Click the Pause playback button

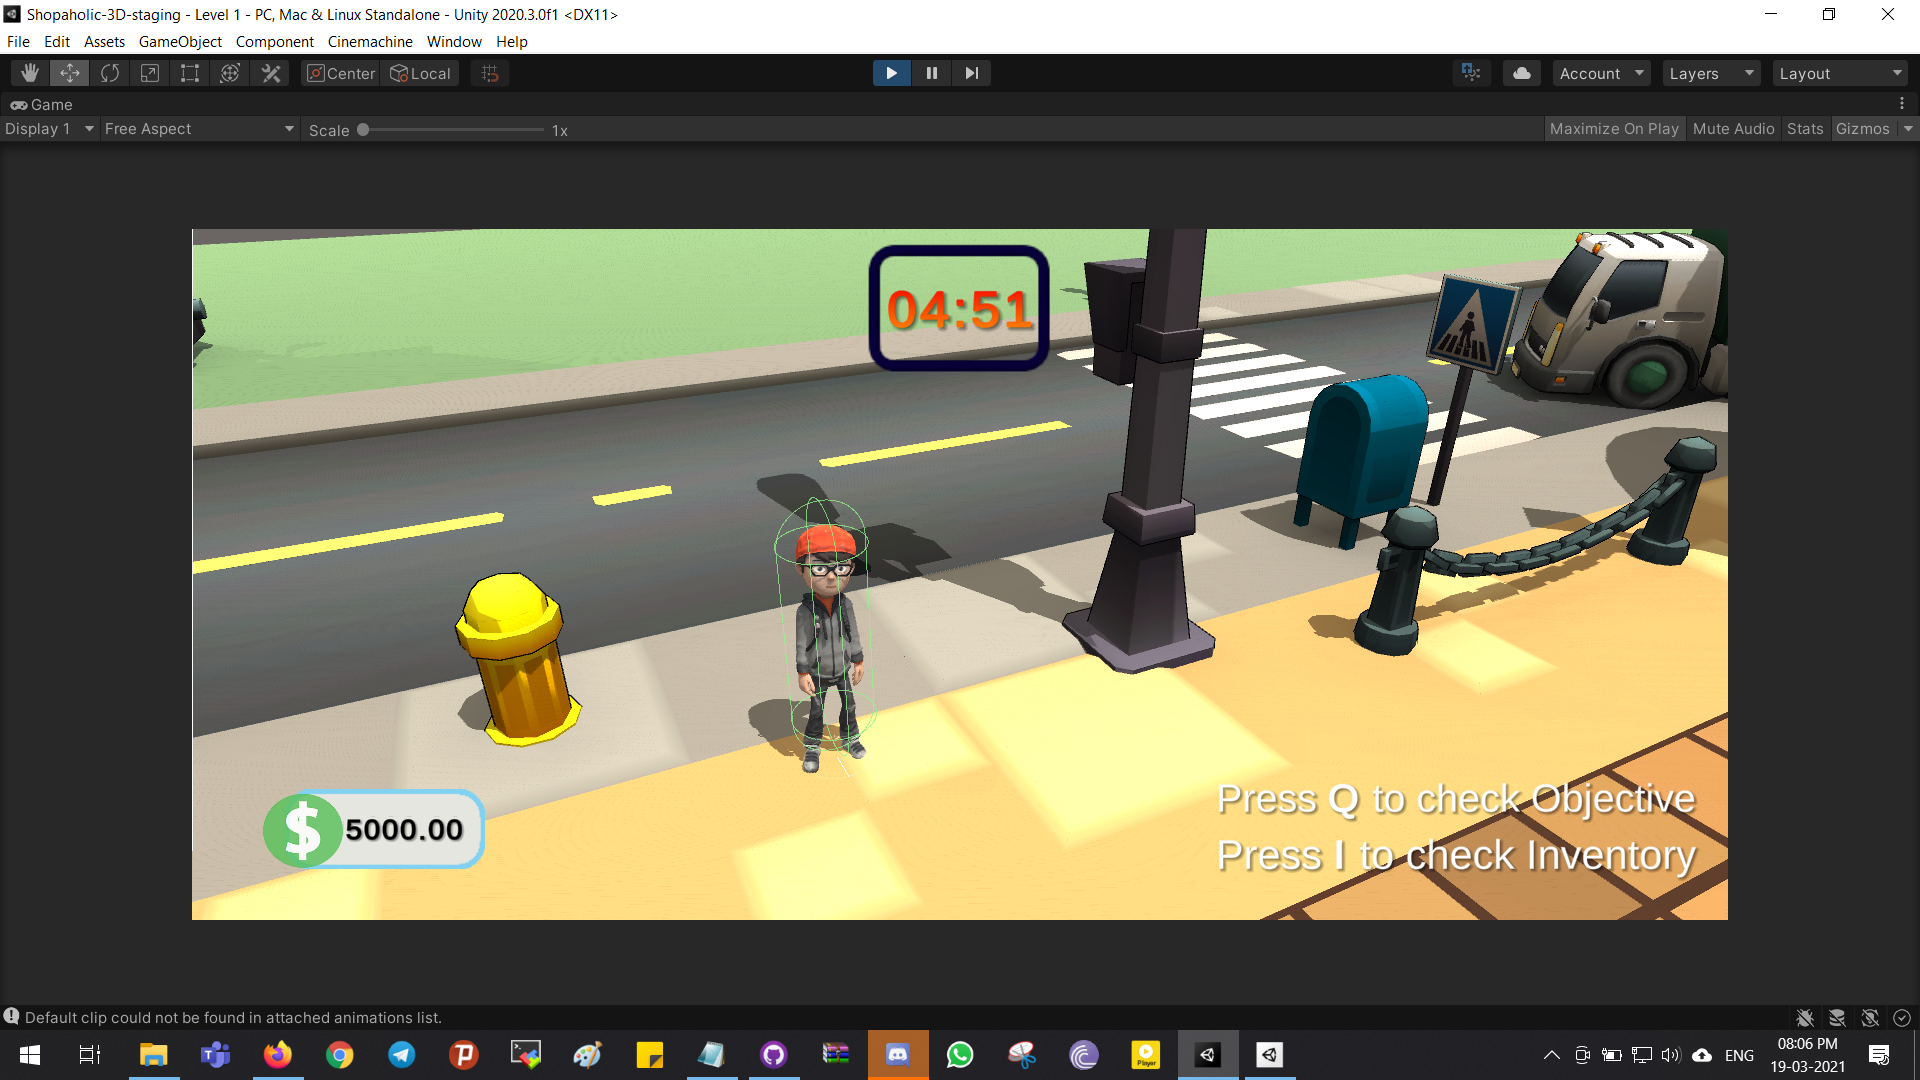[931, 73]
